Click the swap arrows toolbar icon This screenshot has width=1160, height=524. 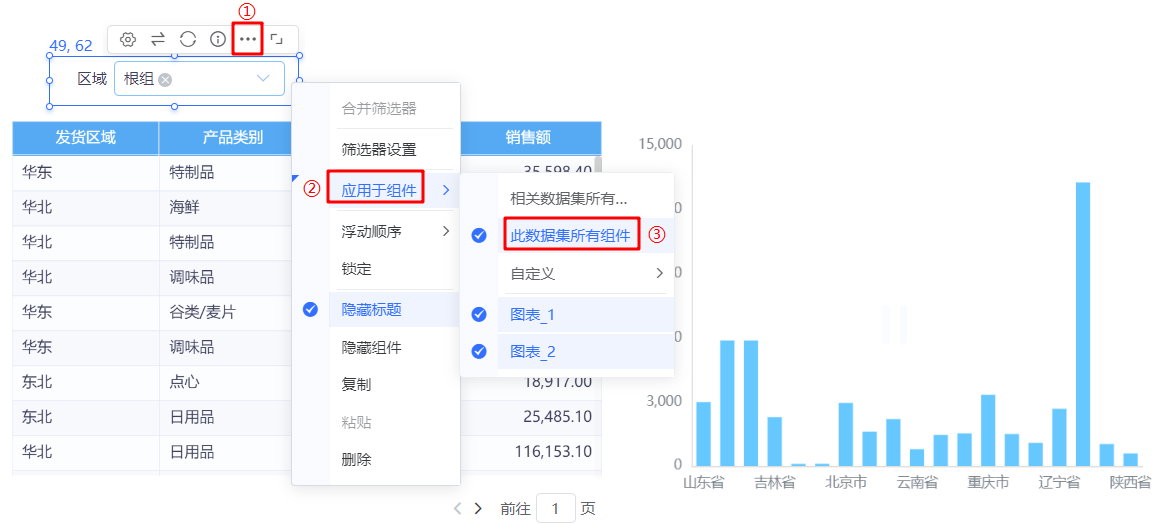[x=158, y=39]
